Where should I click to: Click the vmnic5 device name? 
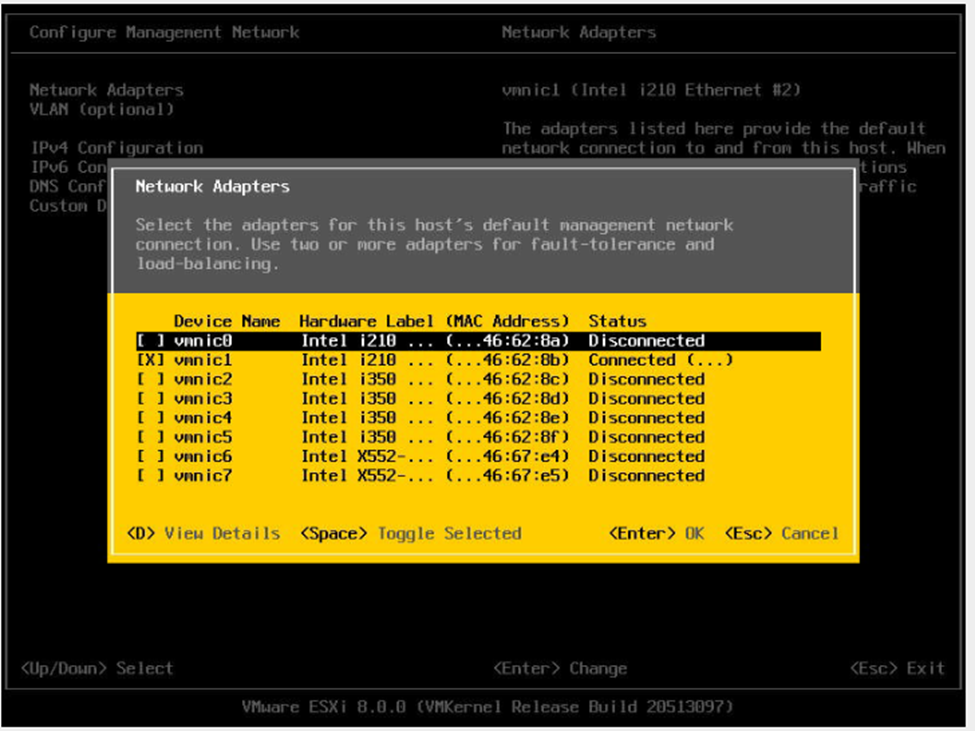click(203, 437)
